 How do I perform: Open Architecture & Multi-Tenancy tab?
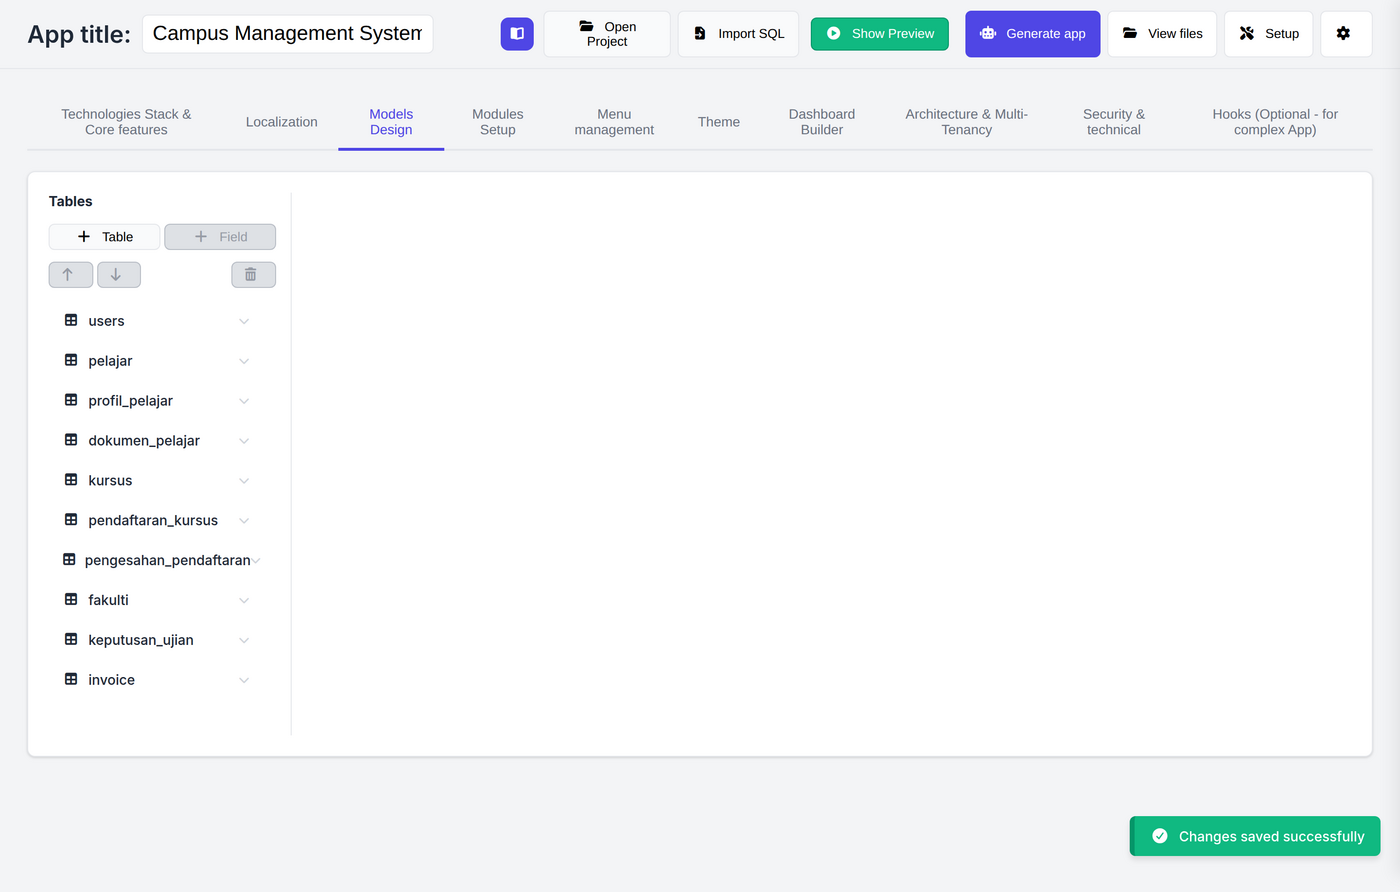[967, 122]
